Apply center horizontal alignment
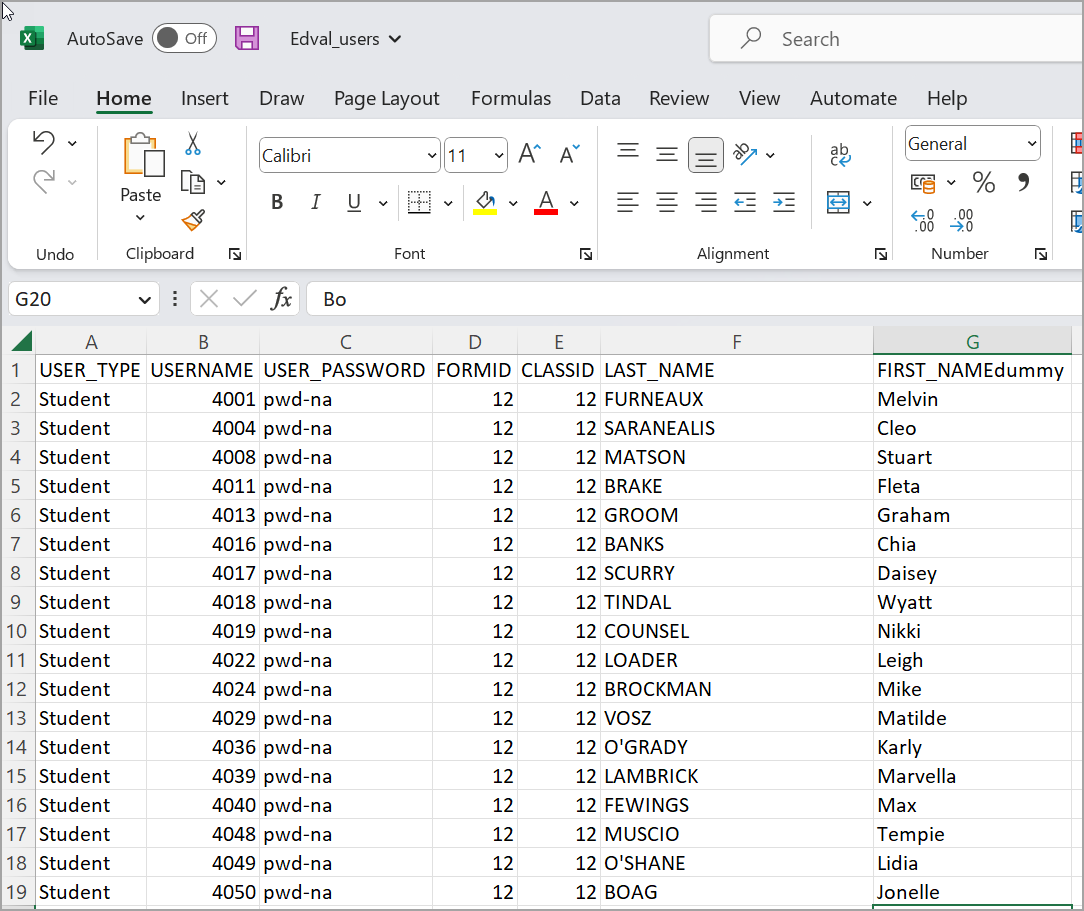The height and width of the screenshot is (911, 1084). click(x=667, y=203)
